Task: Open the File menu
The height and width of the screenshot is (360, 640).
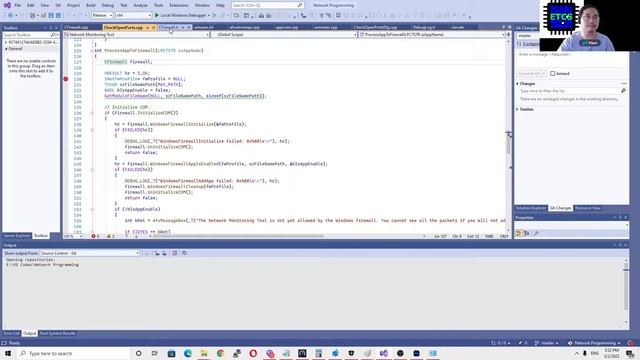Action: pos(18,5)
